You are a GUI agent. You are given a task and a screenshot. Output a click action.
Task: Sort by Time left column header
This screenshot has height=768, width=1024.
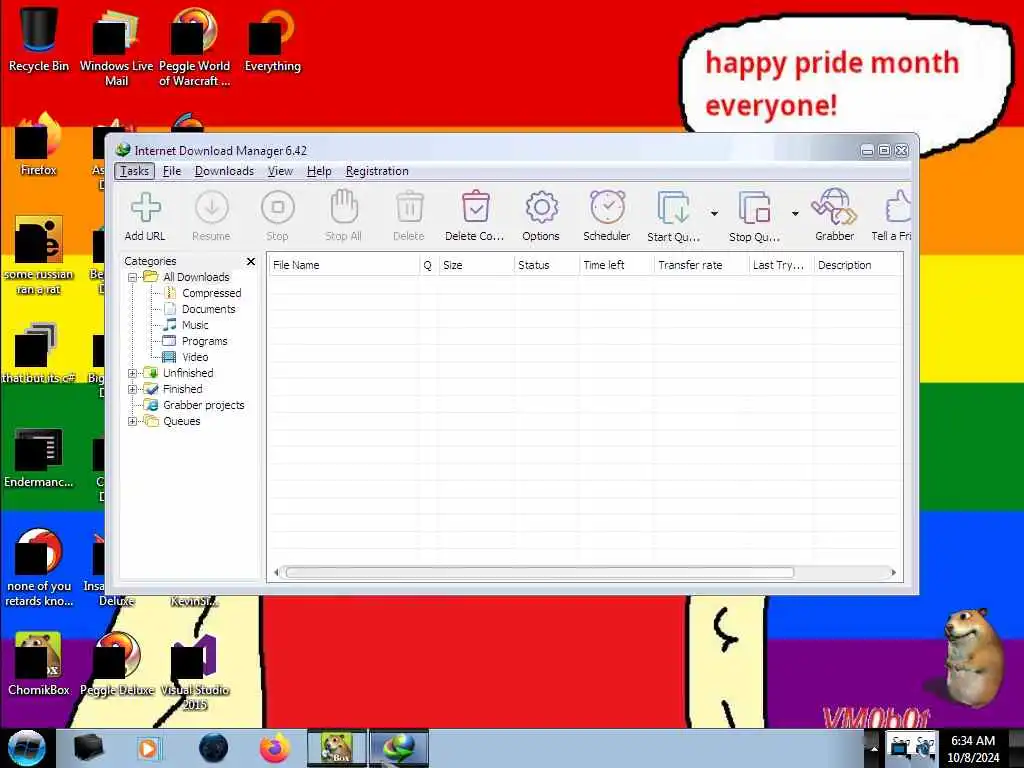[616, 265]
